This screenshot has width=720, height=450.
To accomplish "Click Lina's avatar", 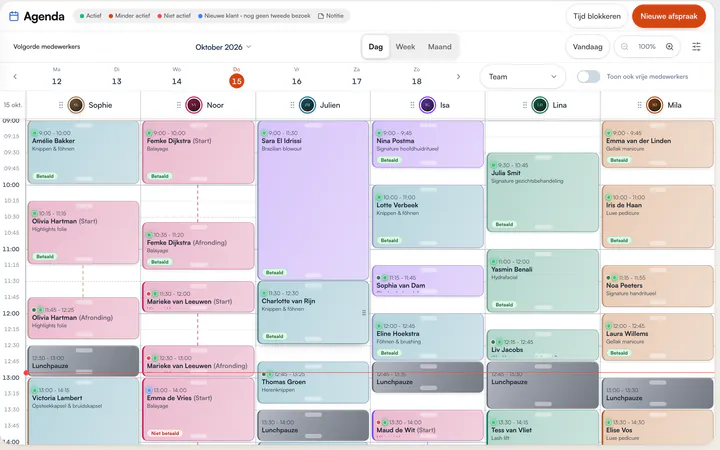I will click(540, 105).
